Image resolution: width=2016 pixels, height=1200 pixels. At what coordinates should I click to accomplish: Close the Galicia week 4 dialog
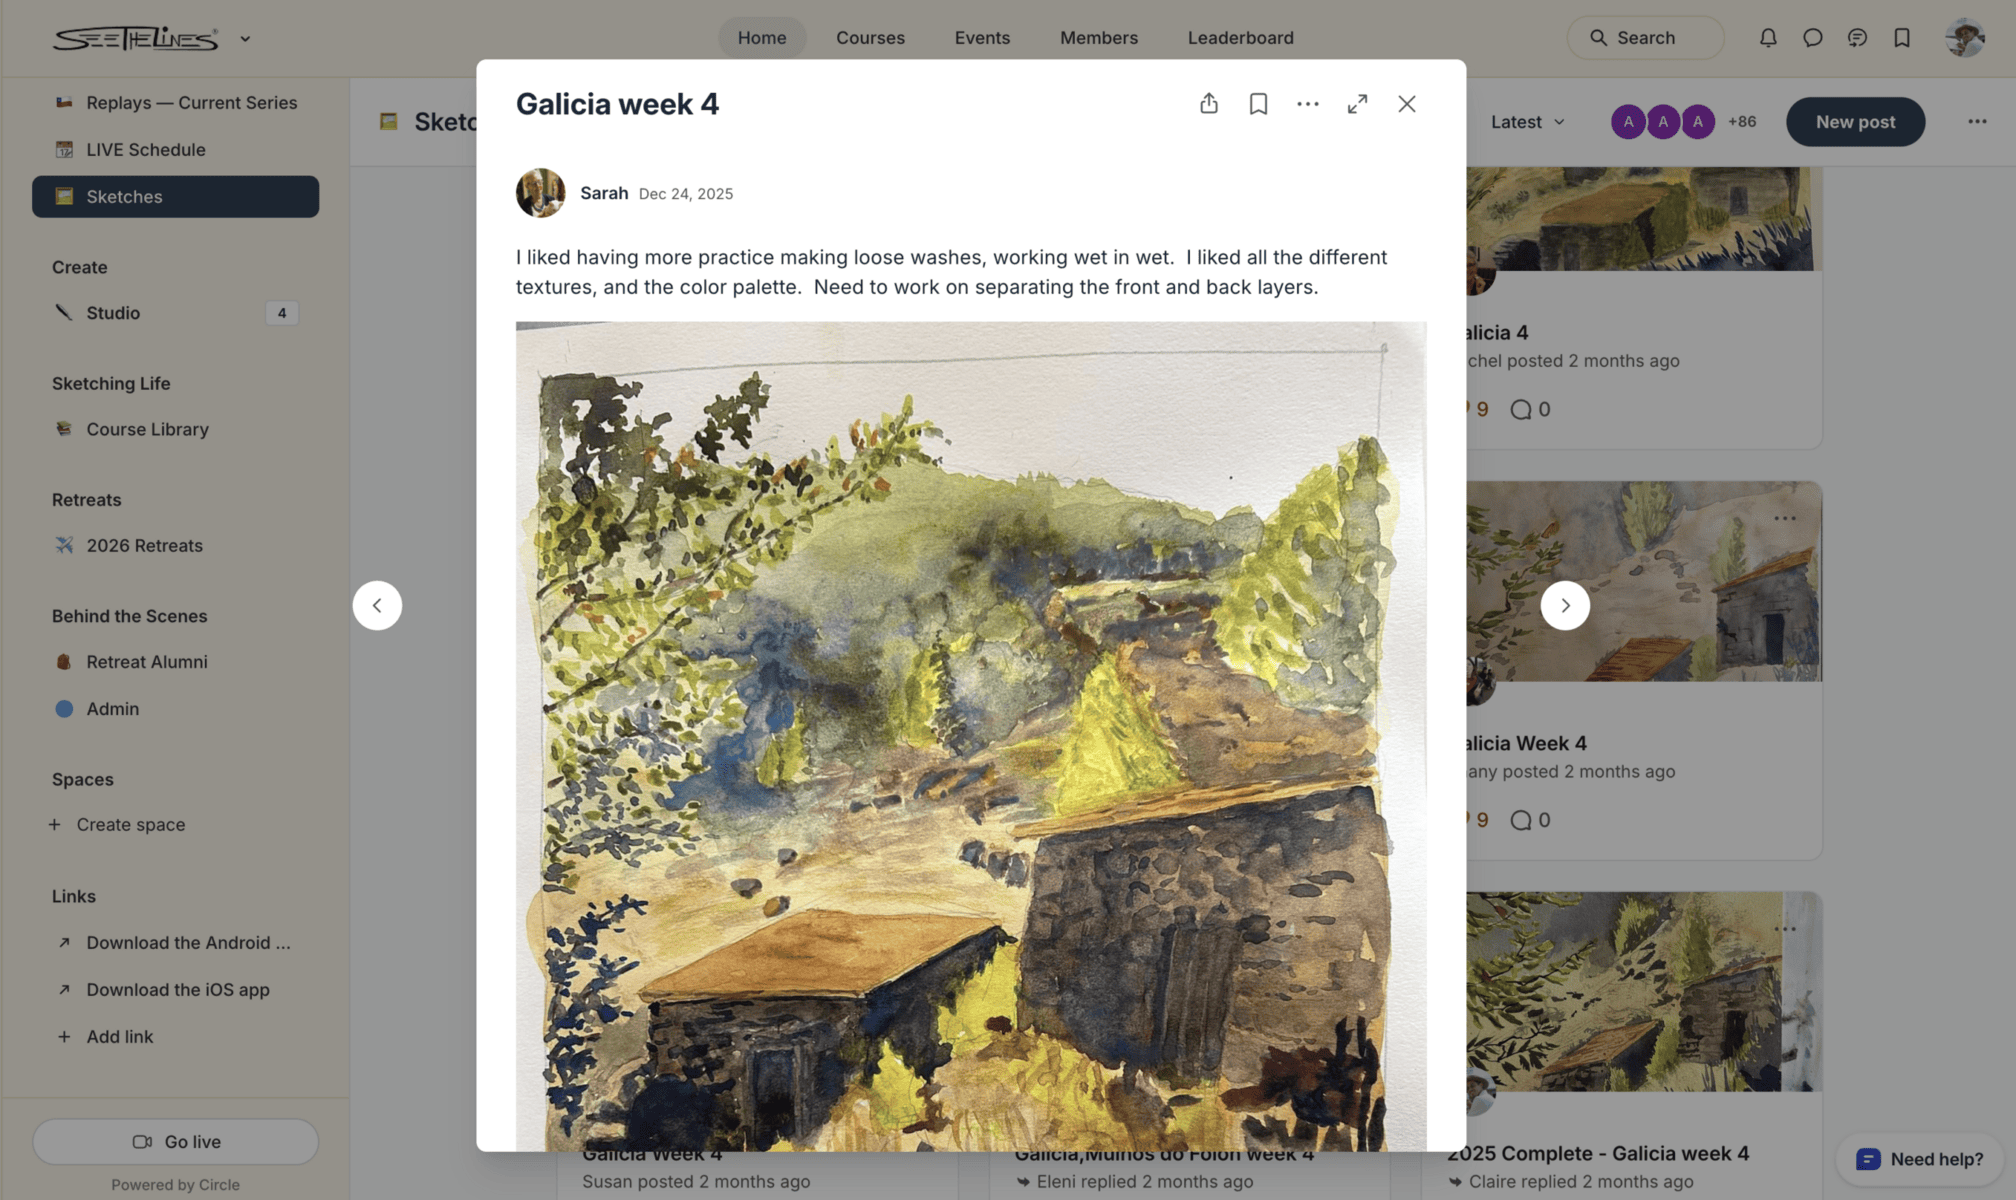1407,104
